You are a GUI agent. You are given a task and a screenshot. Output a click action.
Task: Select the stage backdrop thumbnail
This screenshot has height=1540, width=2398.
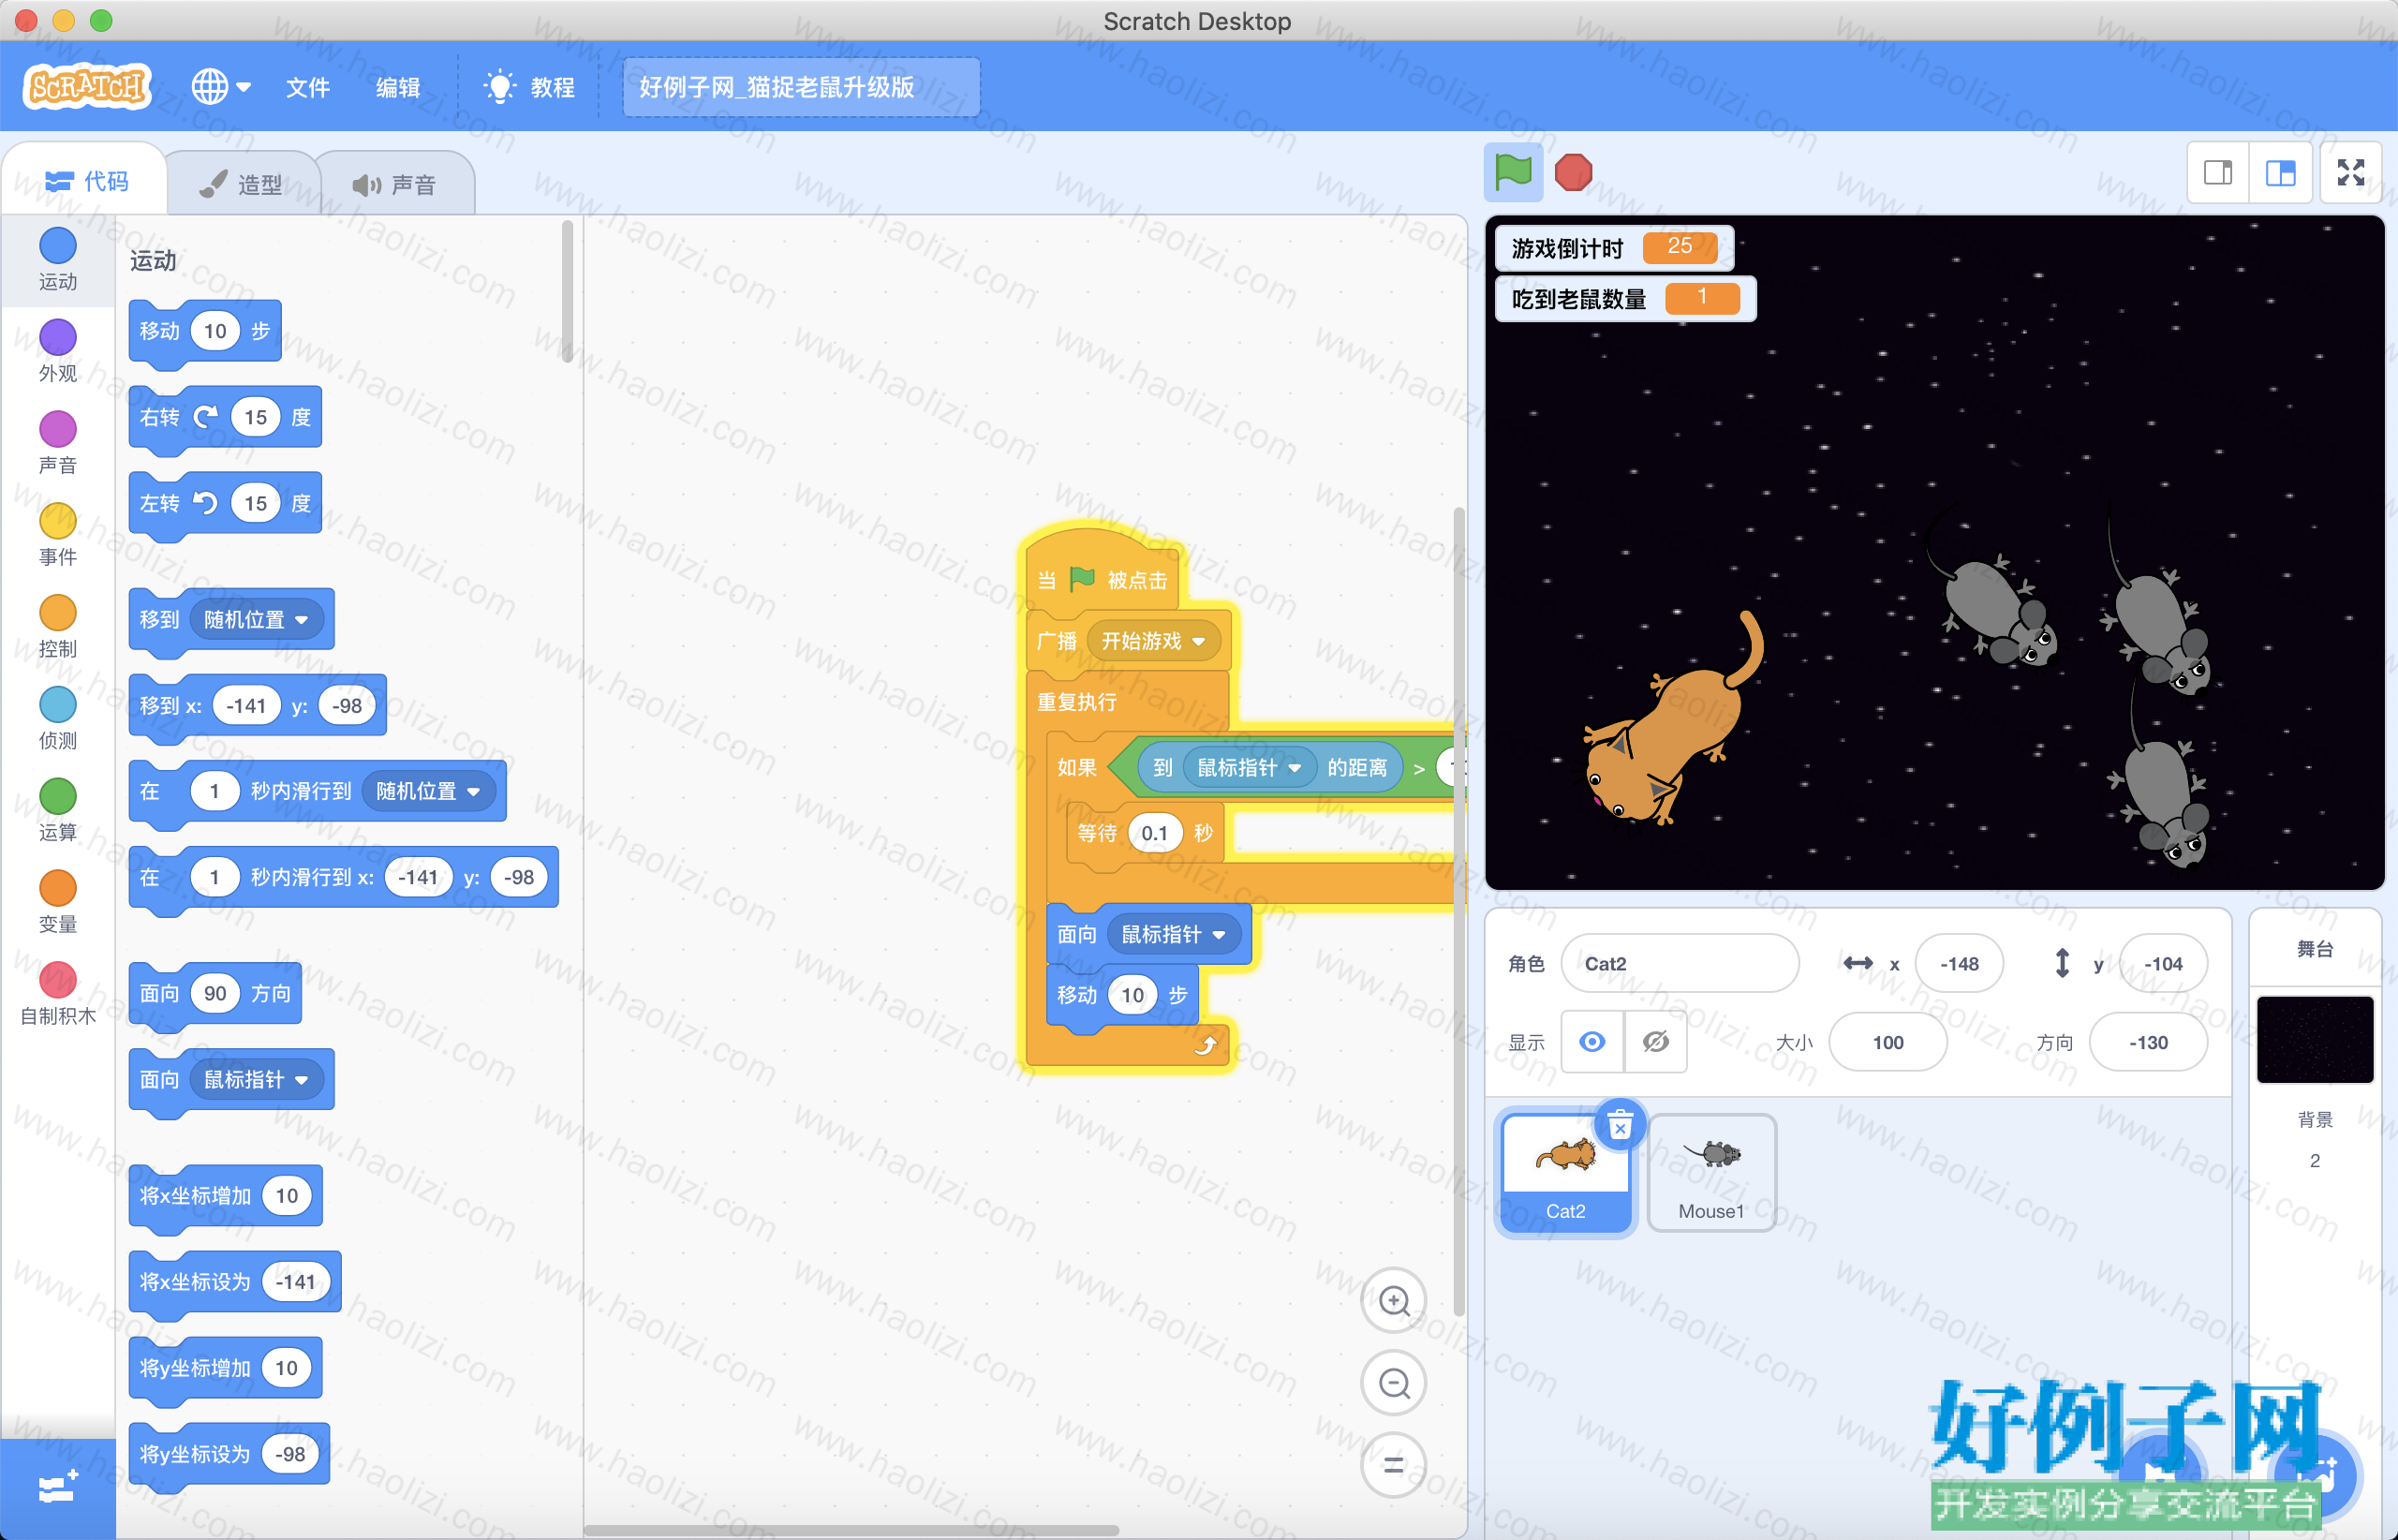[2314, 1039]
